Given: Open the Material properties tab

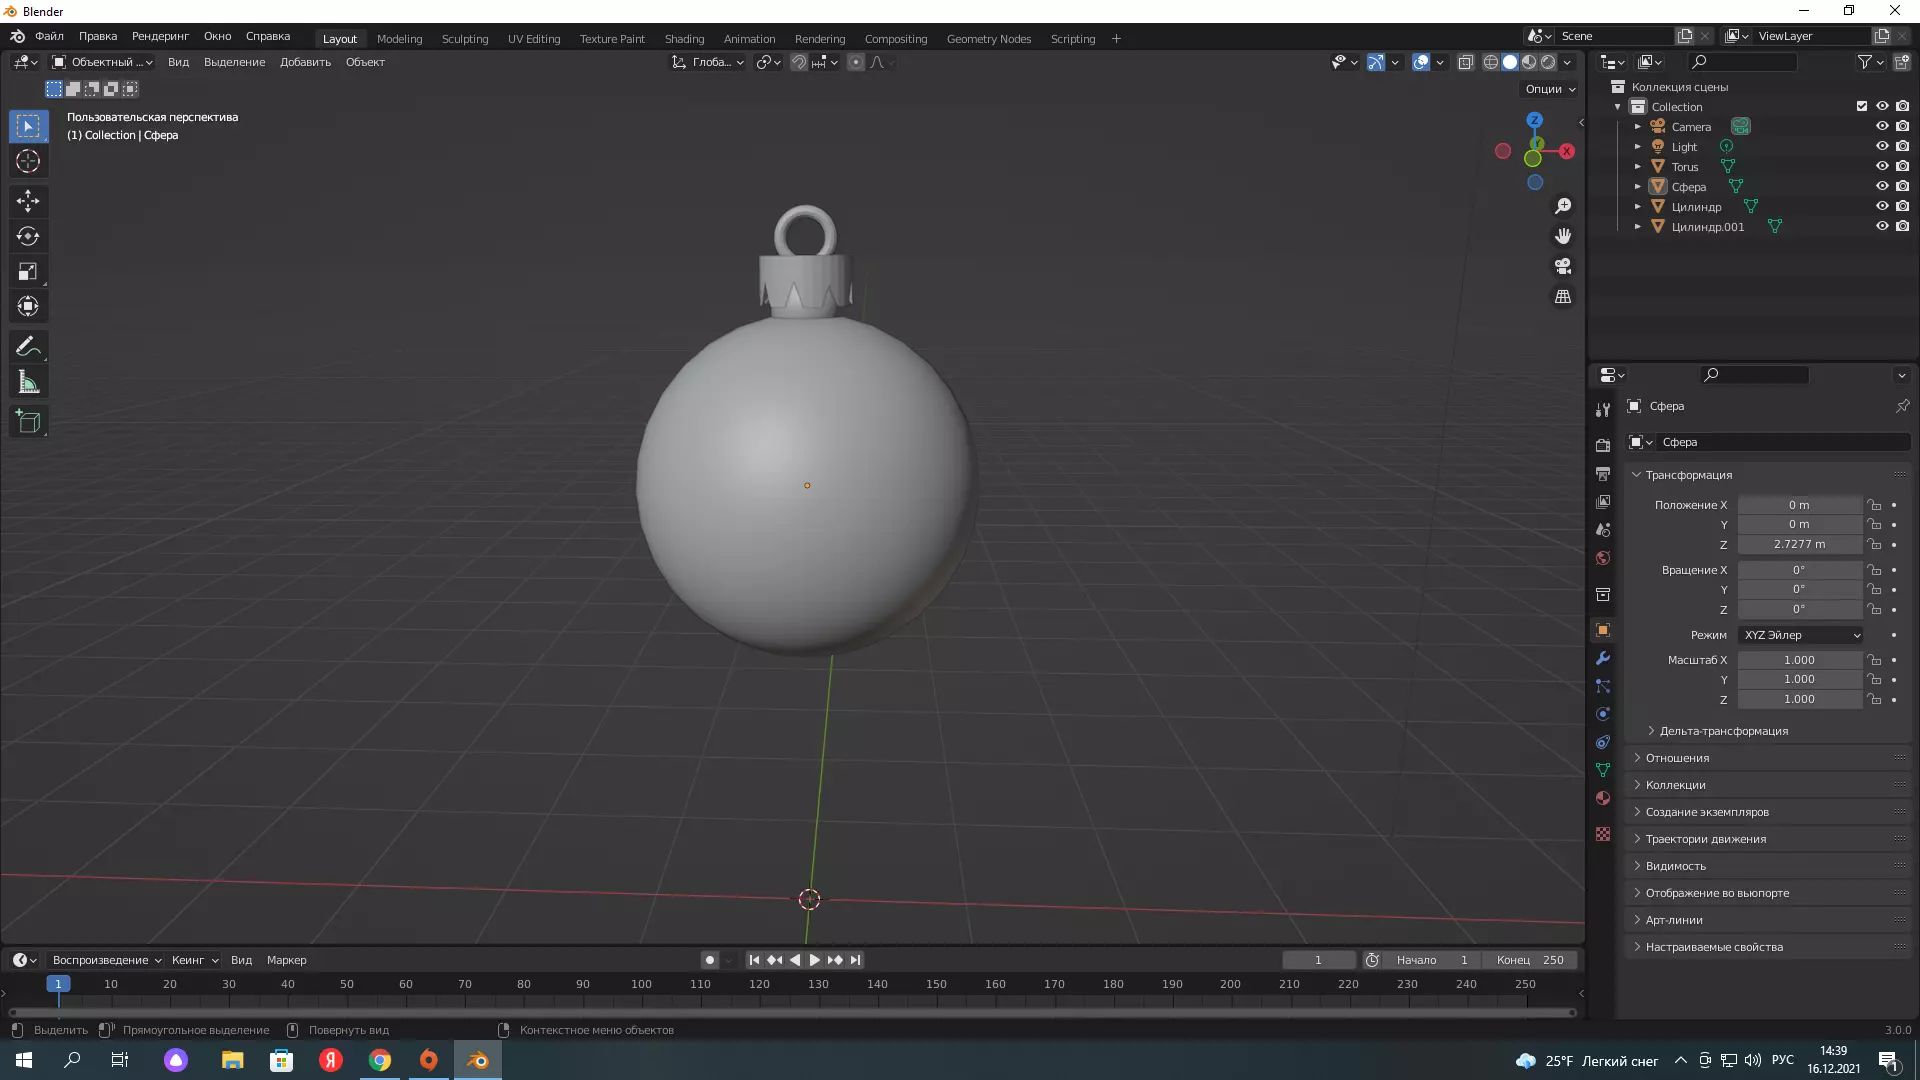Looking at the screenshot, I should tap(1603, 798).
